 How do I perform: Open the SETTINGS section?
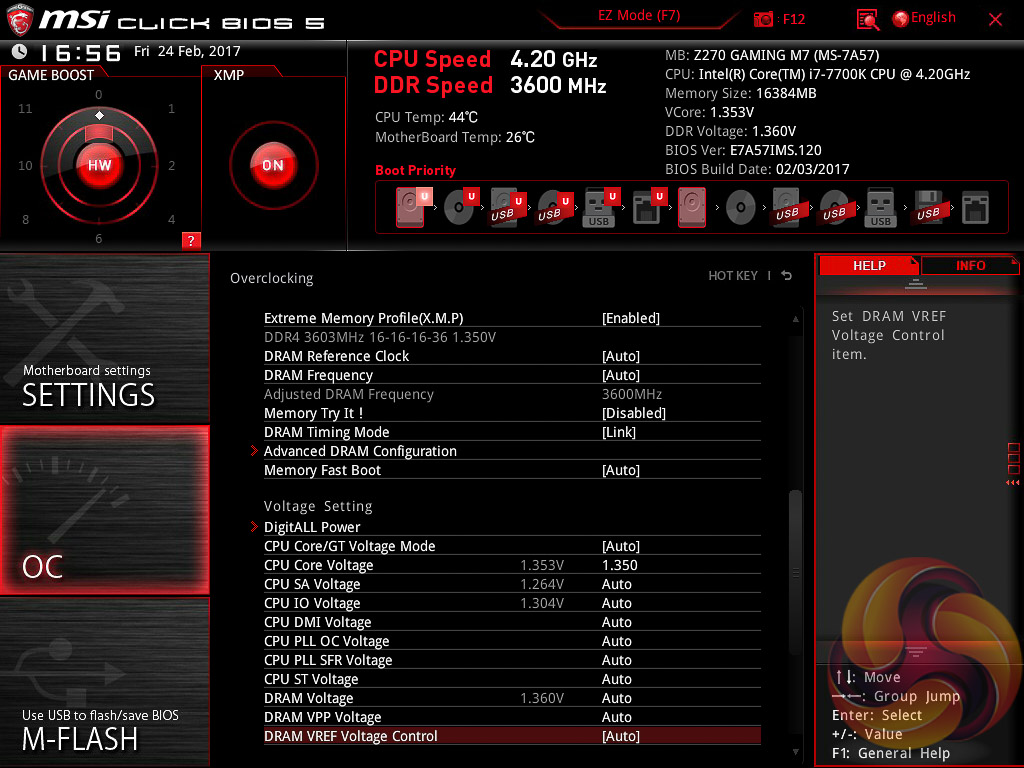click(x=104, y=338)
